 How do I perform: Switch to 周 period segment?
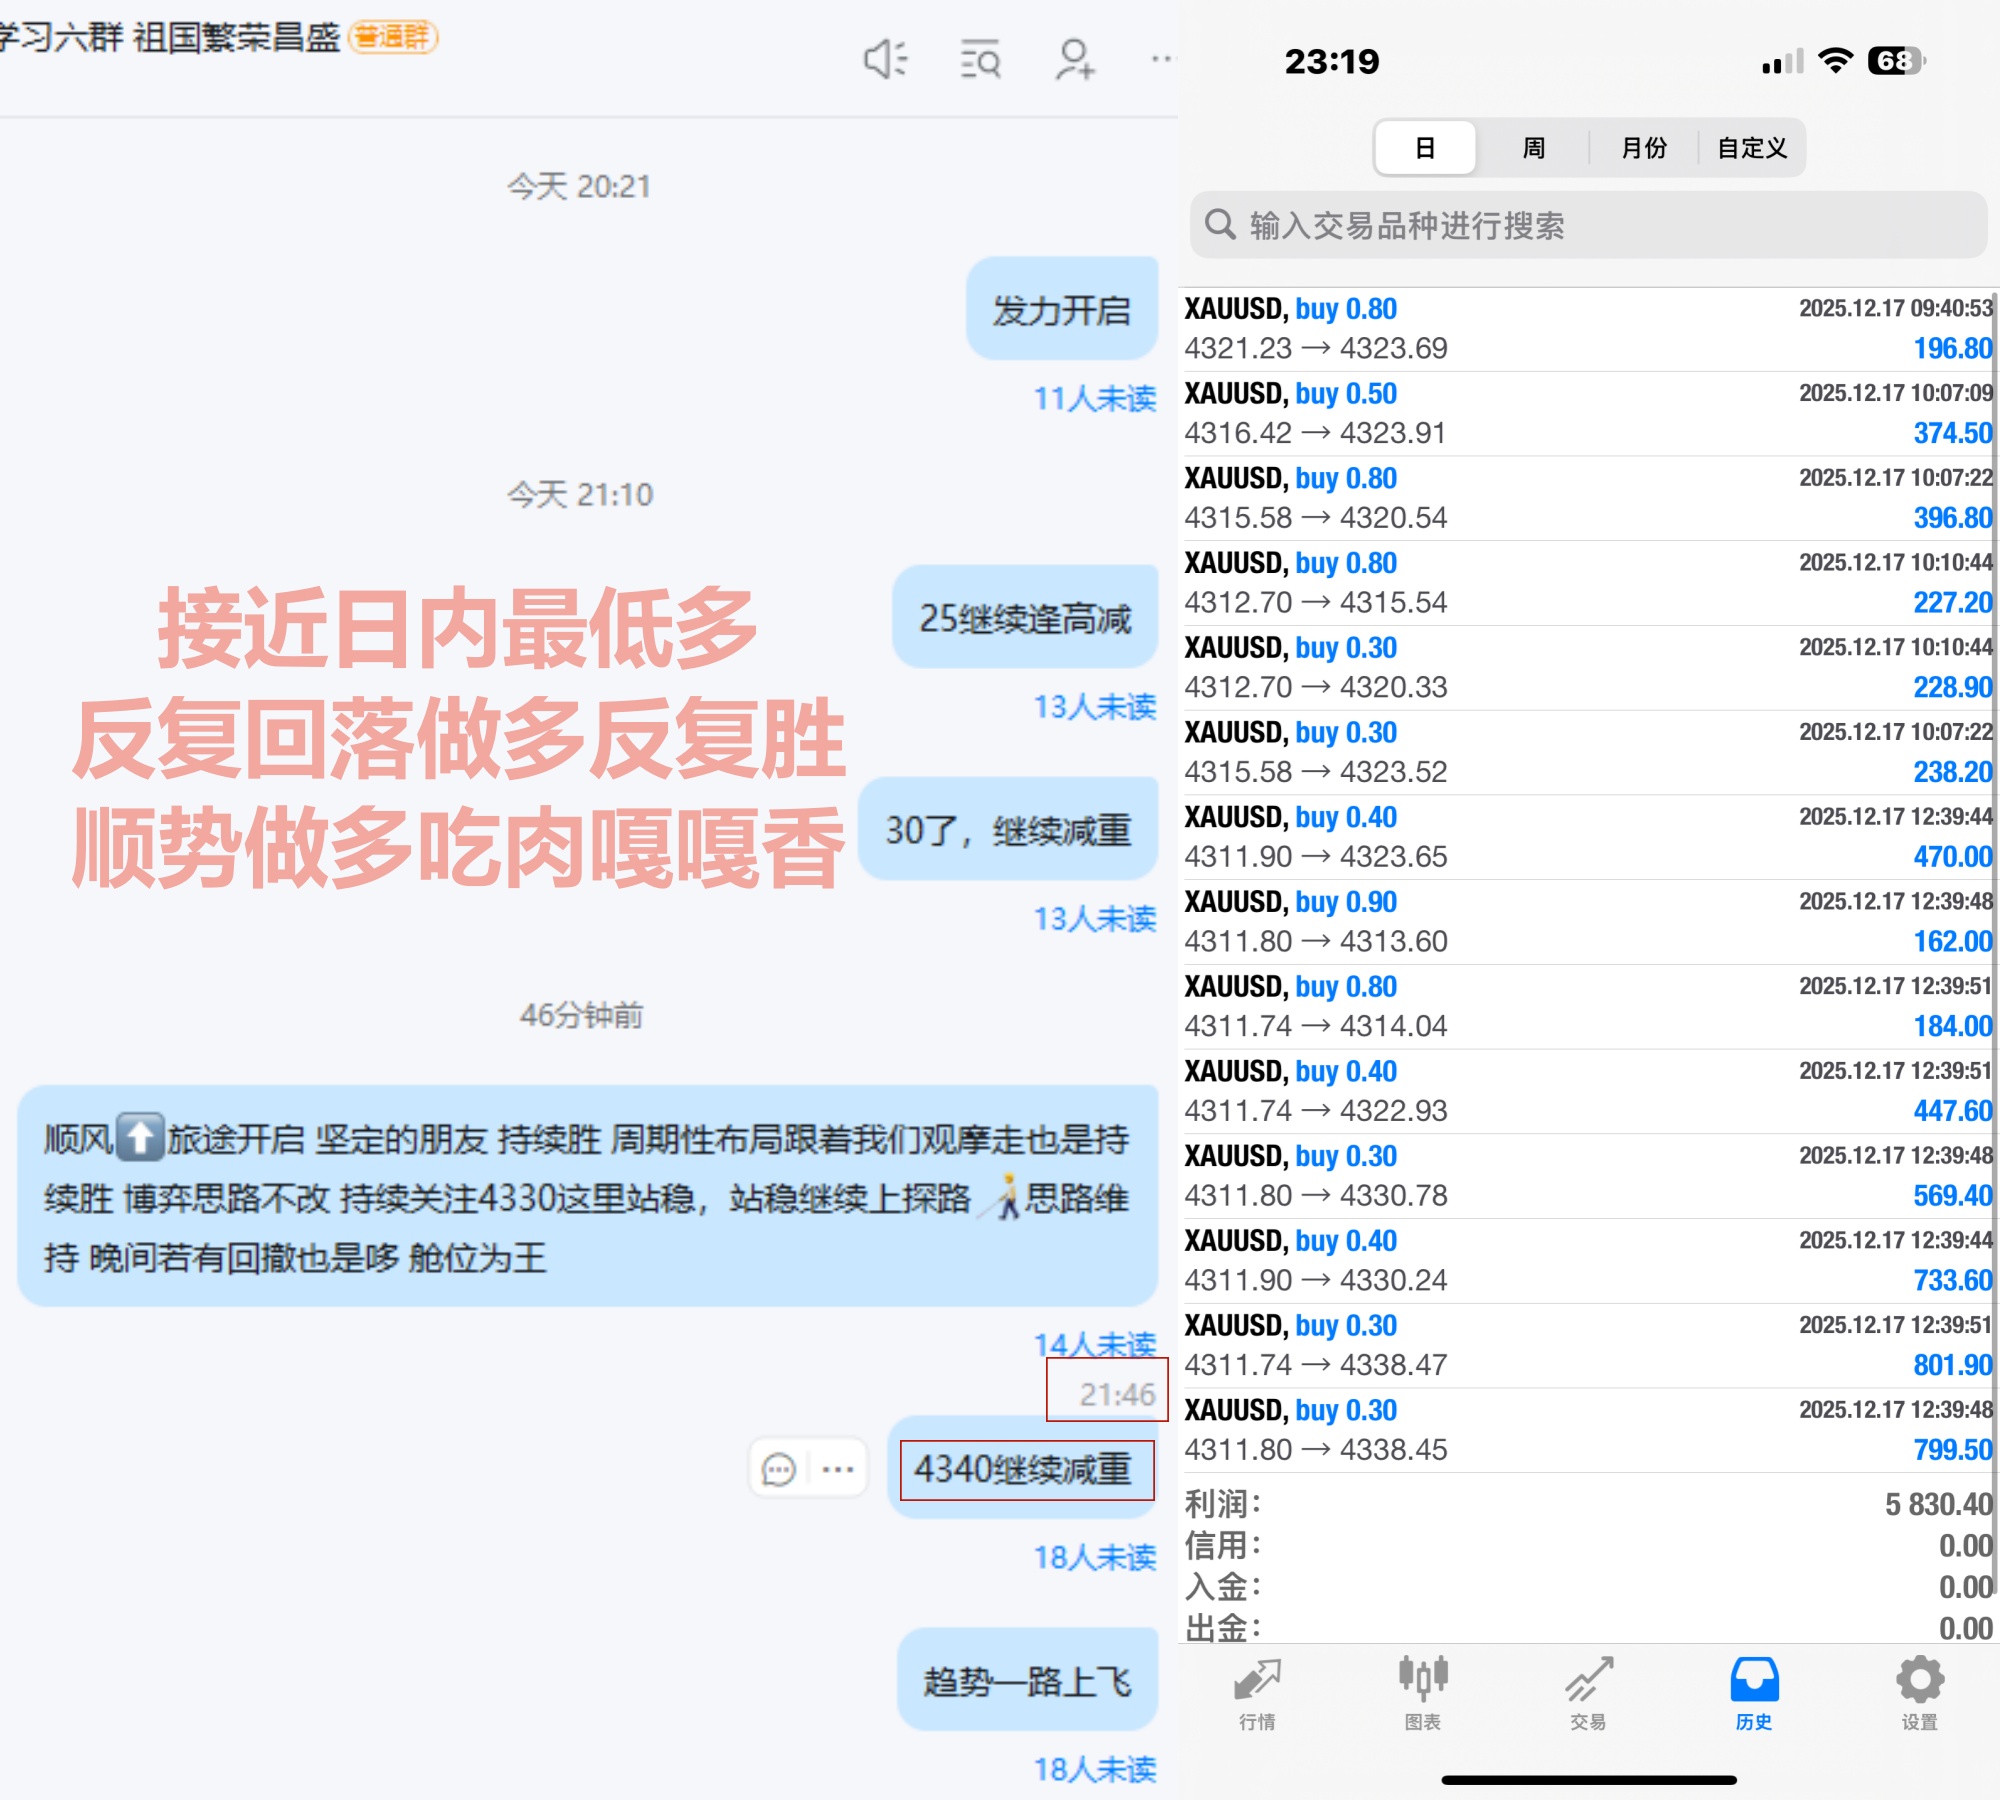pos(1533,148)
